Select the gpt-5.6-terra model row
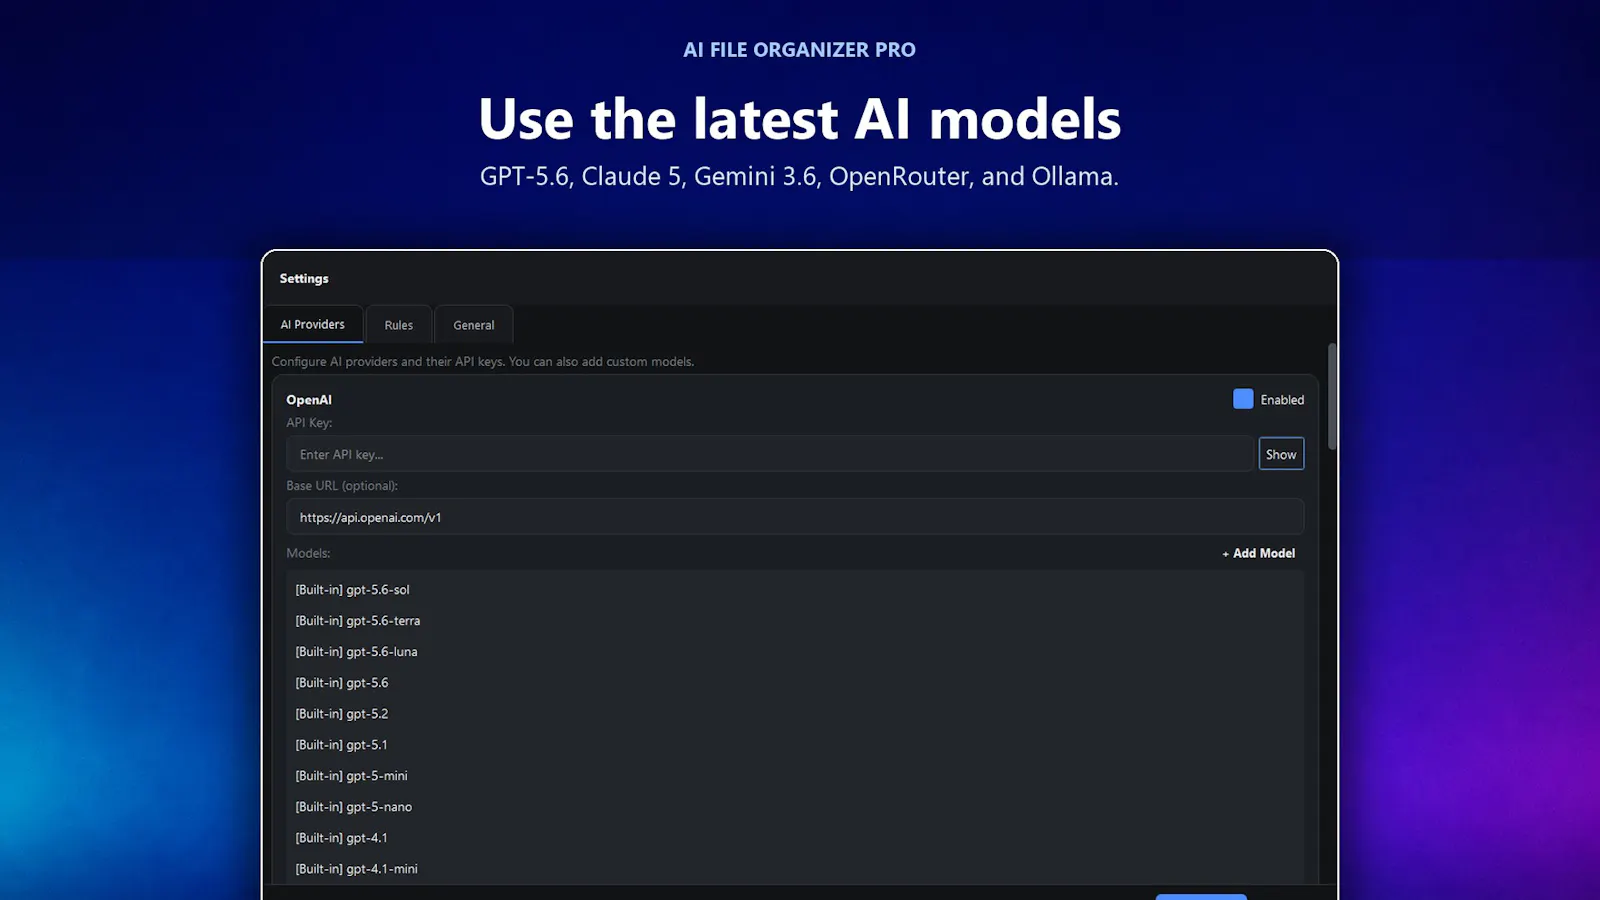 795,621
